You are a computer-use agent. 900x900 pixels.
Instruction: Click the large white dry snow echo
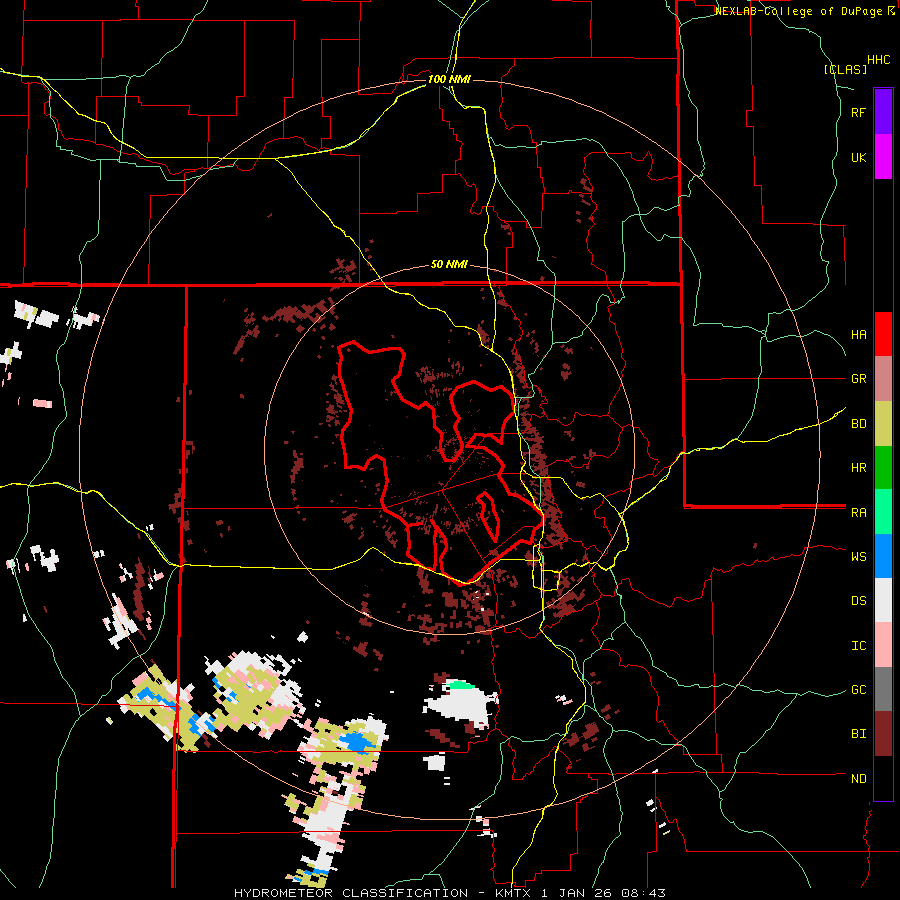click(460, 705)
